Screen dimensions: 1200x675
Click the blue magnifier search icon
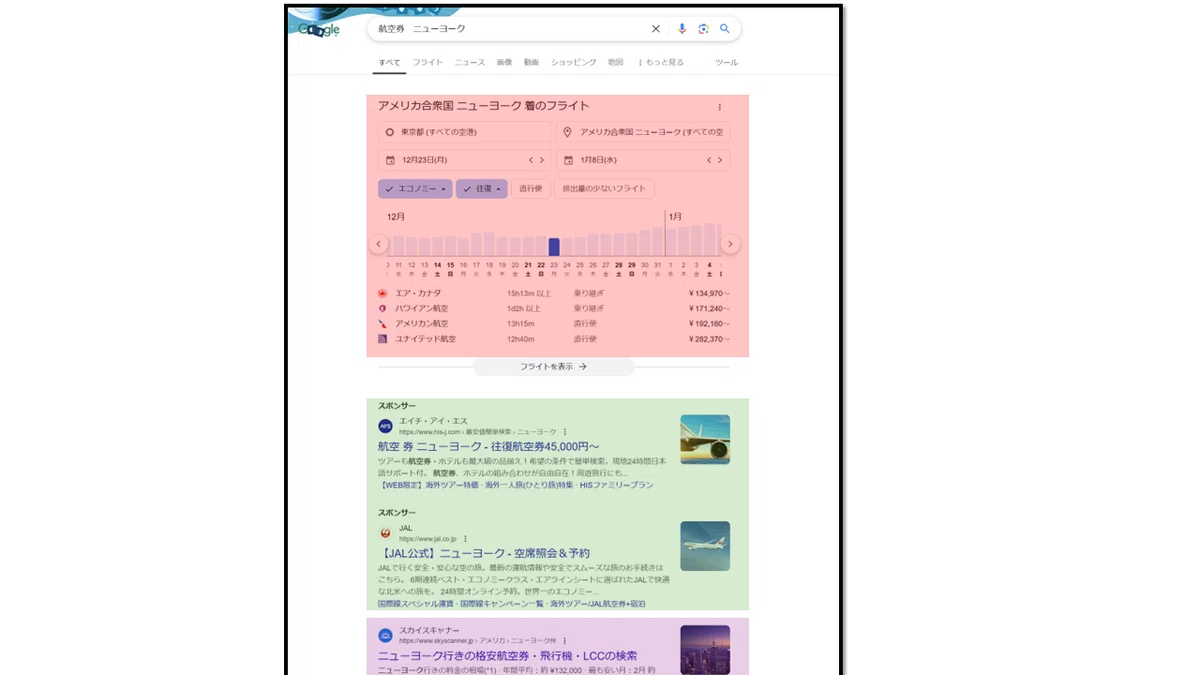point(725,29)
